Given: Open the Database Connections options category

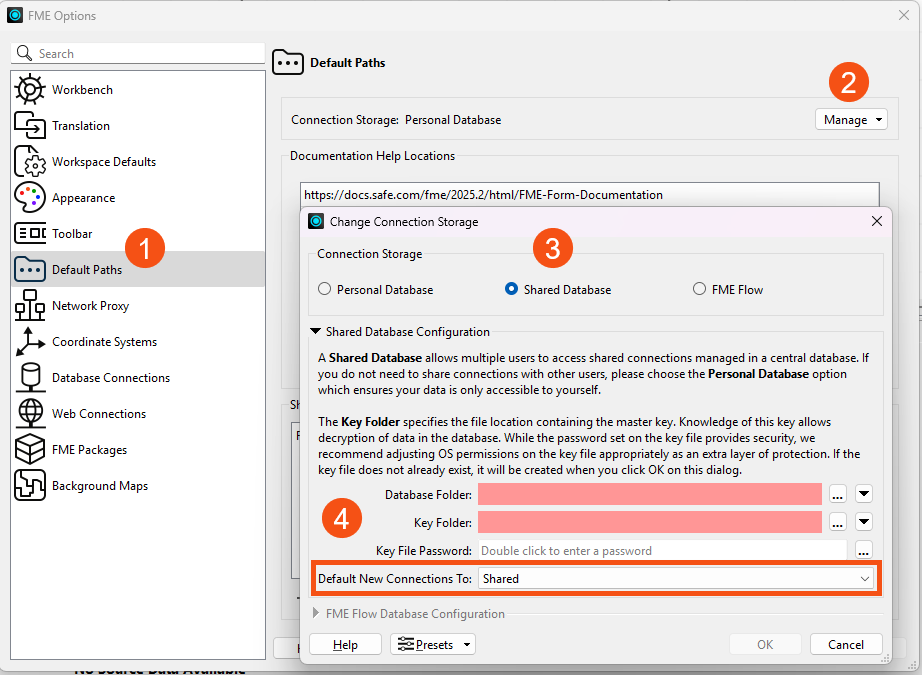Looking at the screenshot, I should coord(138,377).
